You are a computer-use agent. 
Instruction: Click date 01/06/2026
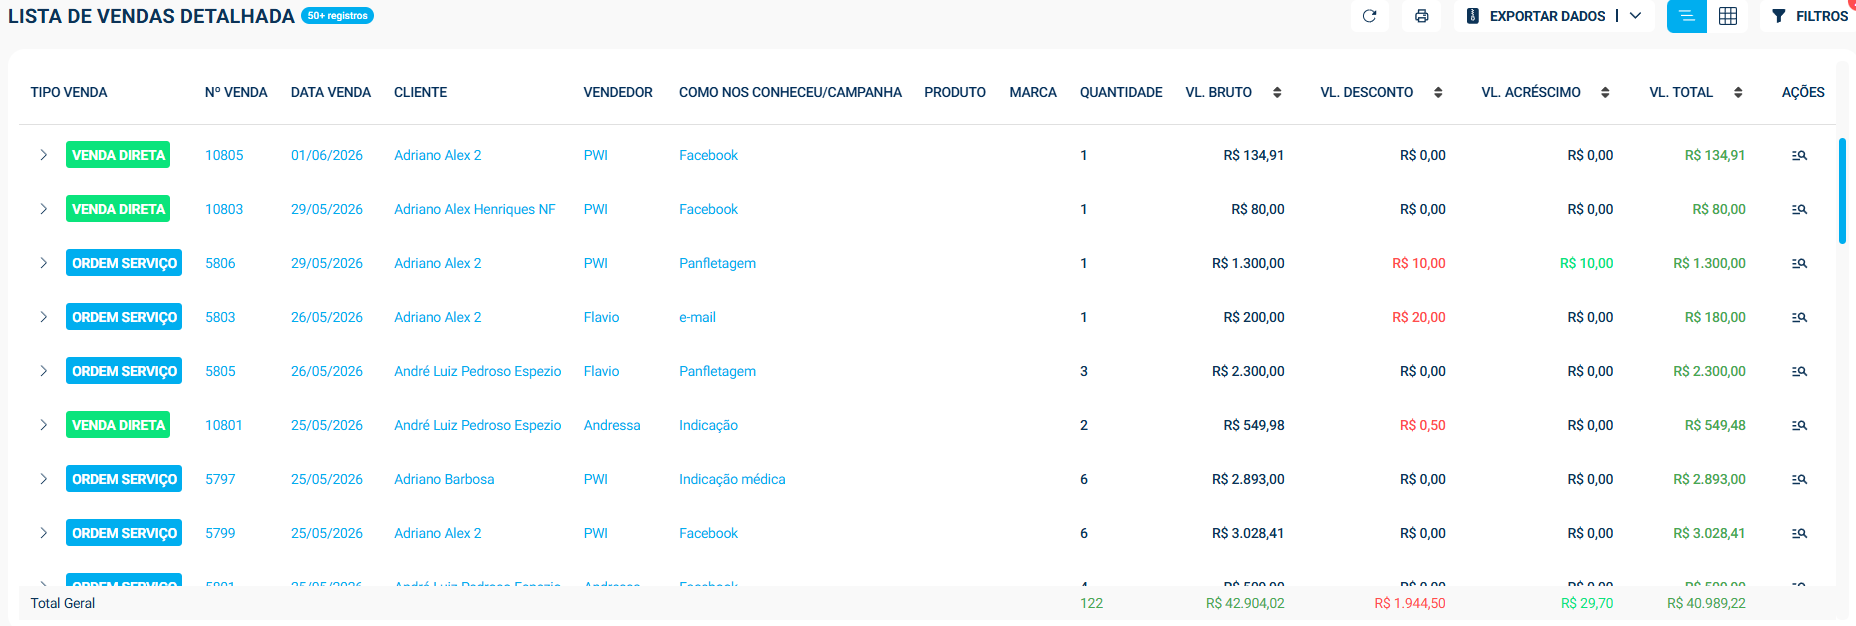pyautogui.click(x=327, y=155)
